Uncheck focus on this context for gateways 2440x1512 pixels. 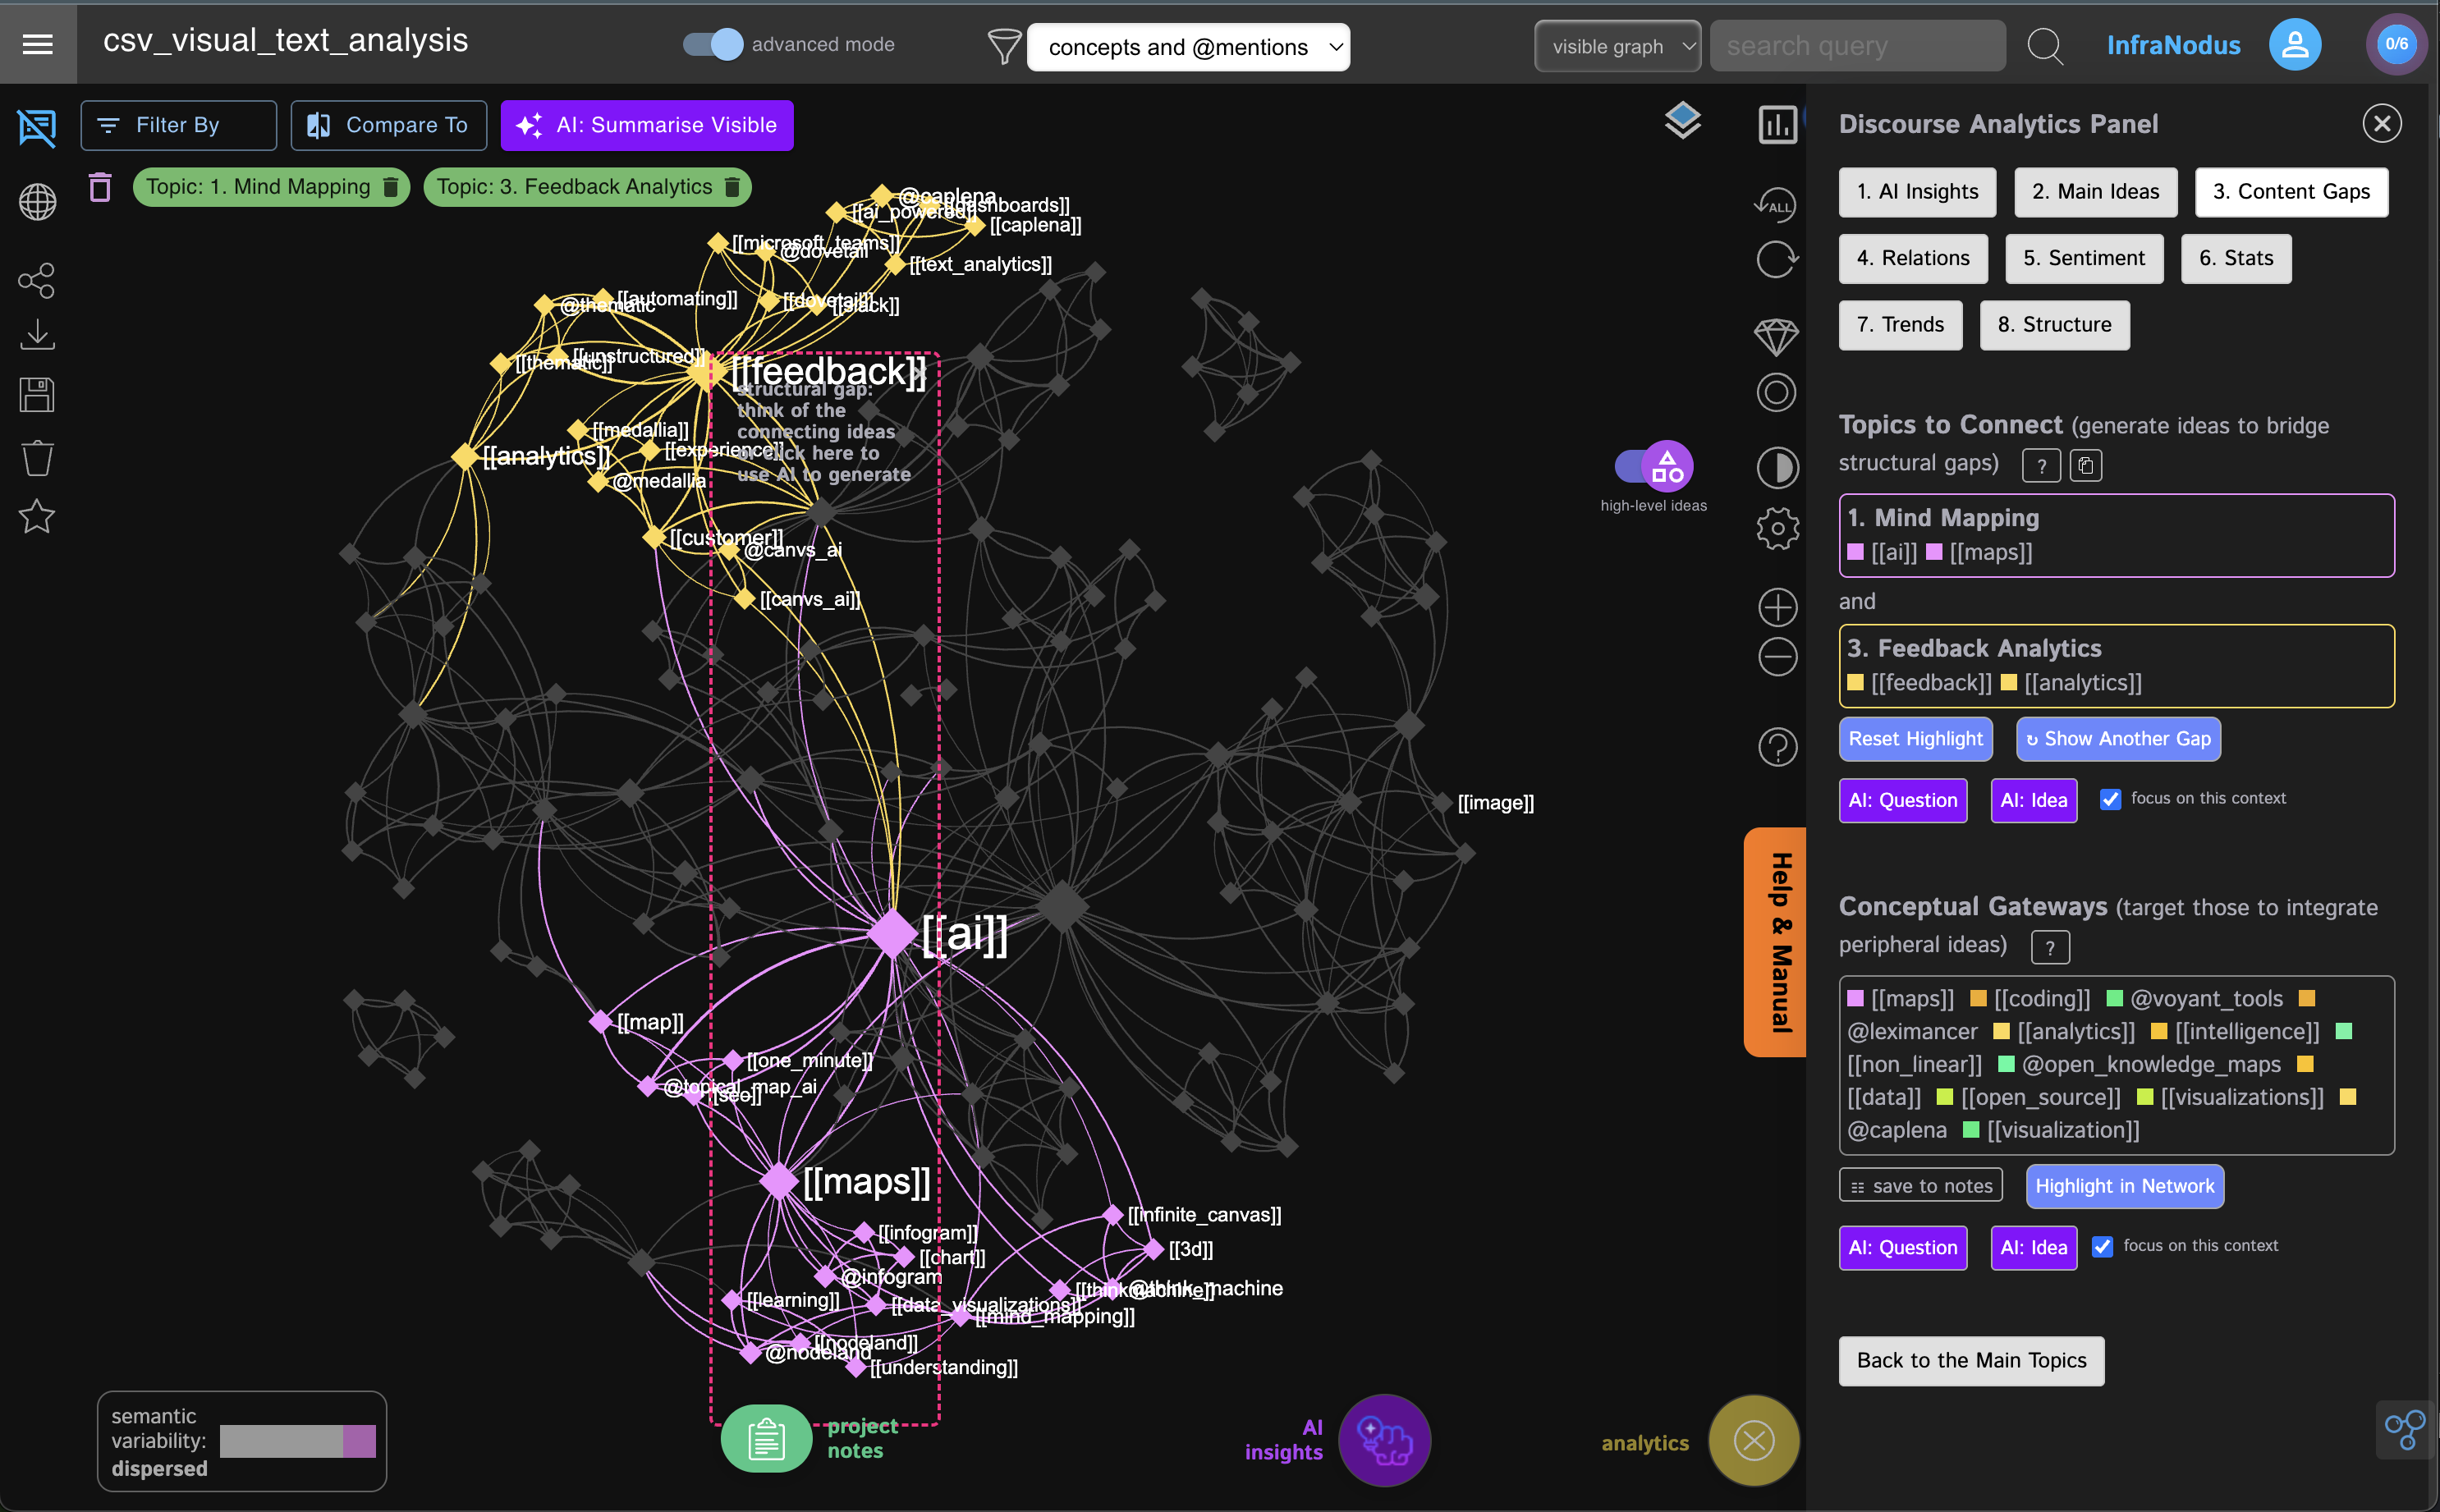[2102, 1246]
